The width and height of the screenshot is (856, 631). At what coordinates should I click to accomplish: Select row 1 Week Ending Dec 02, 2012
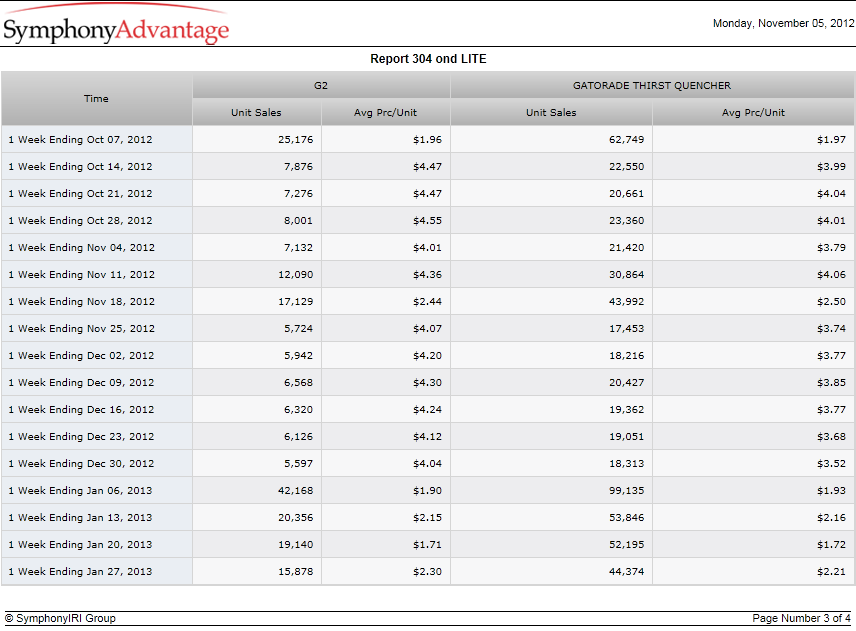click(428, 355)
